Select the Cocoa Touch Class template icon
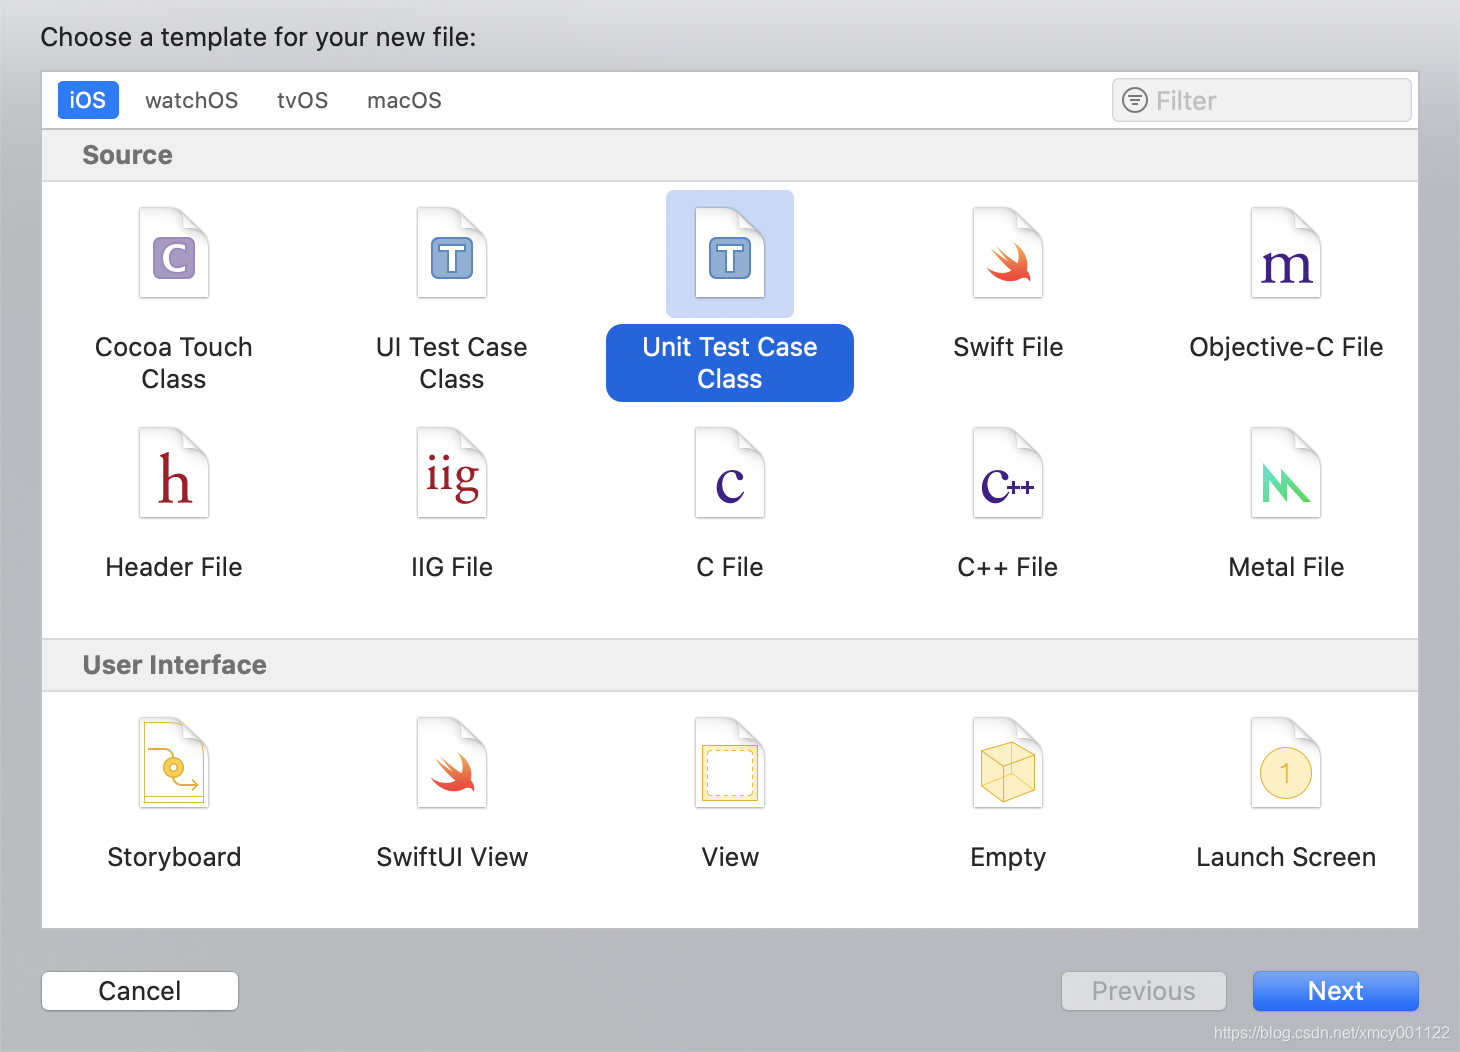Viewport: 1460px width, 1052px height. point(174,253)
